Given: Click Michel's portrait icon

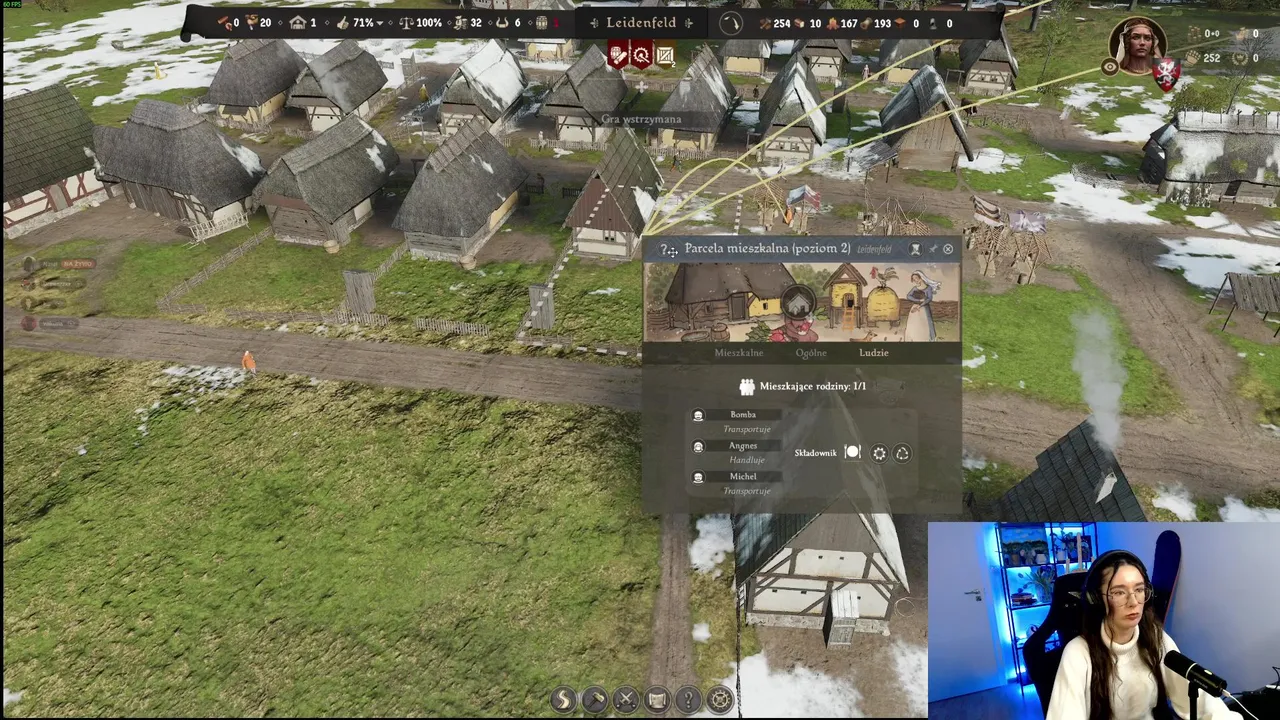Looking at the screenshot, I should (x=698, y=478).
